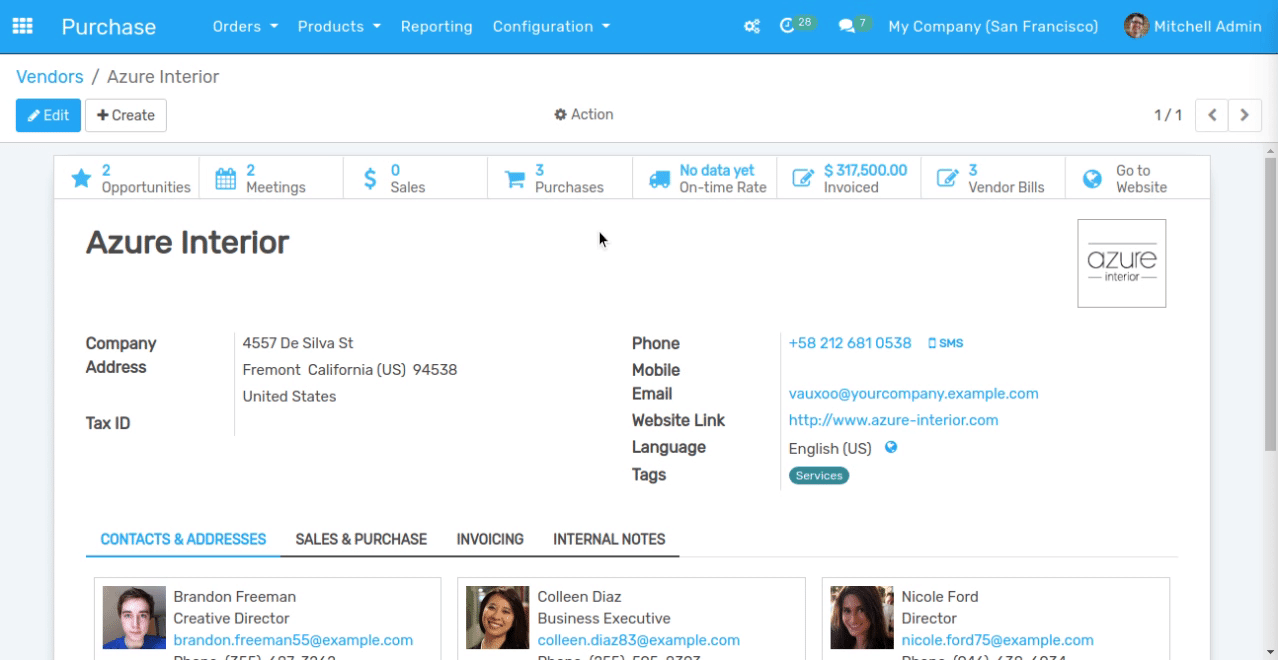This screenshot has height=660, width=1278.
Task: Click the Create button
Action: click(126, 115)
